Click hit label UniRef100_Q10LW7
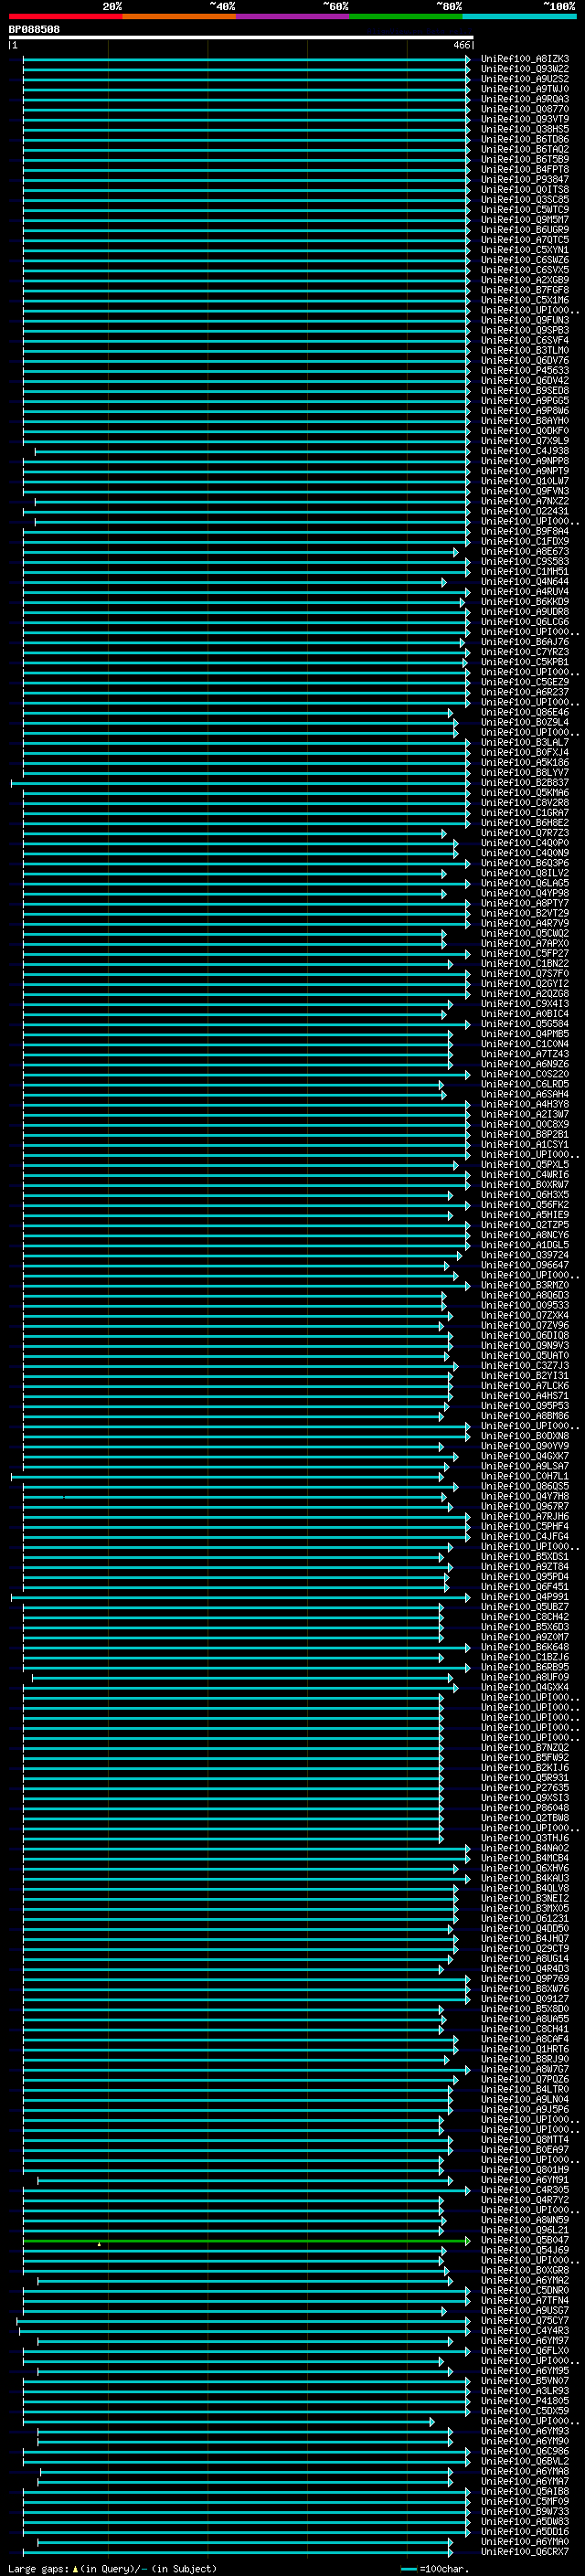Screen dimensions: 585x2576 click(525, 482)
